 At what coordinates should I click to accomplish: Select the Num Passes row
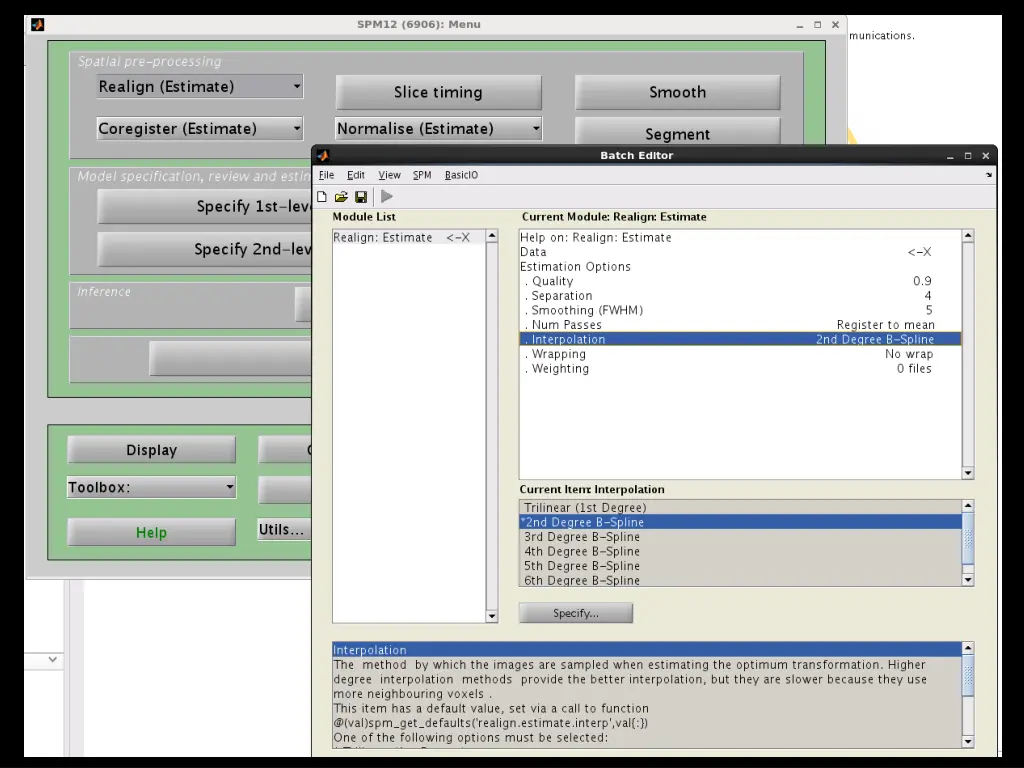[740, 325]
